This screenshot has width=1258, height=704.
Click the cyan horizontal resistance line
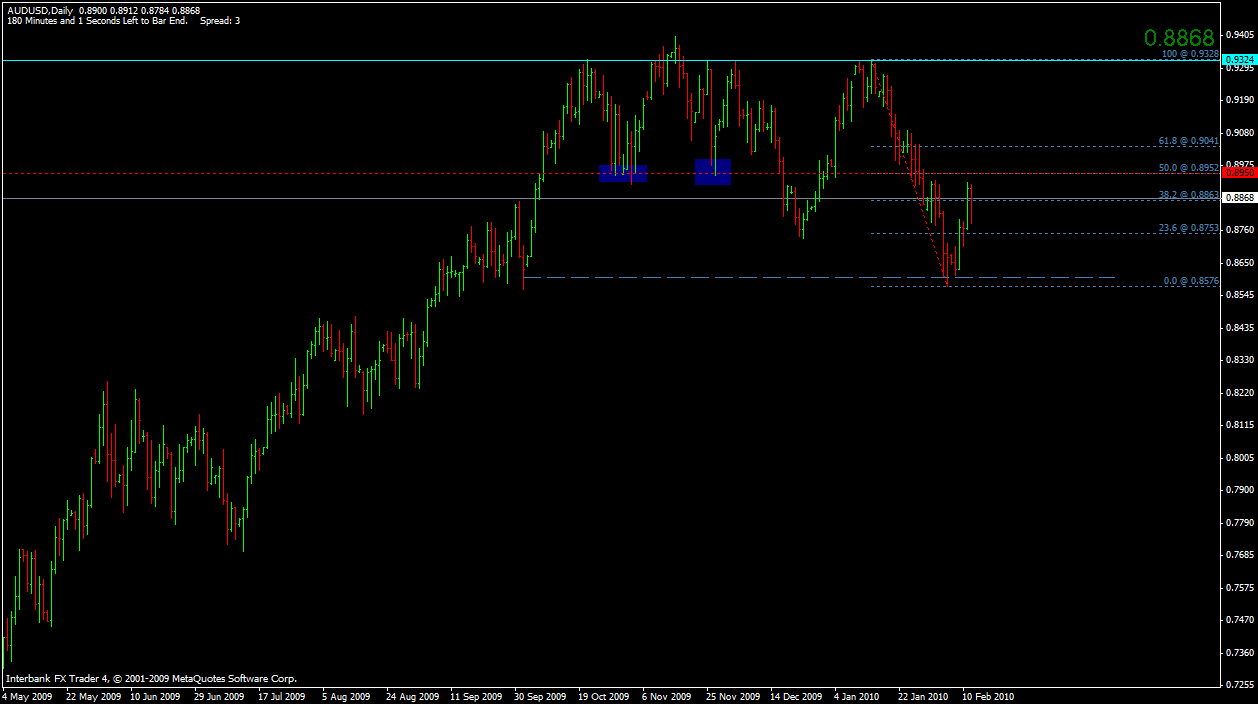coord(400,60)
